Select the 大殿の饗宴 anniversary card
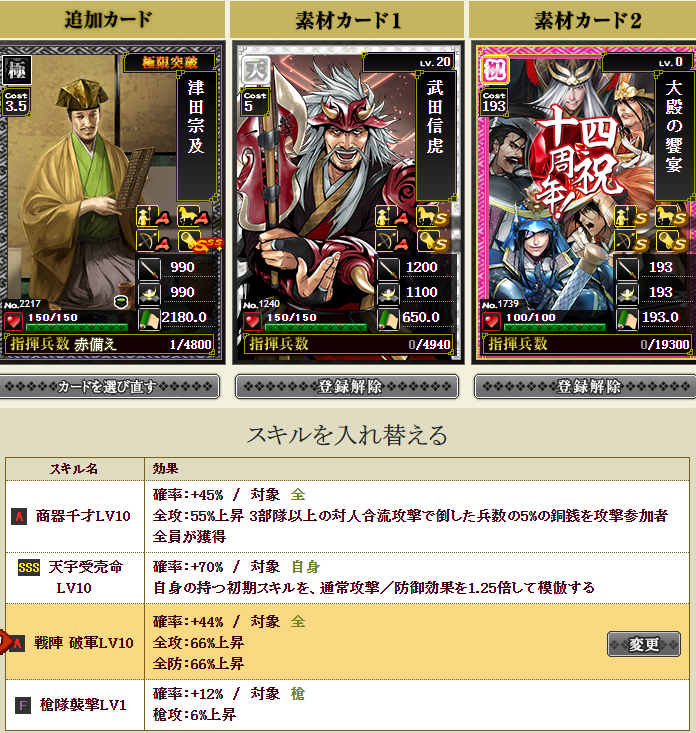Viewport: 696px width, 733px height. click(584, 202)
